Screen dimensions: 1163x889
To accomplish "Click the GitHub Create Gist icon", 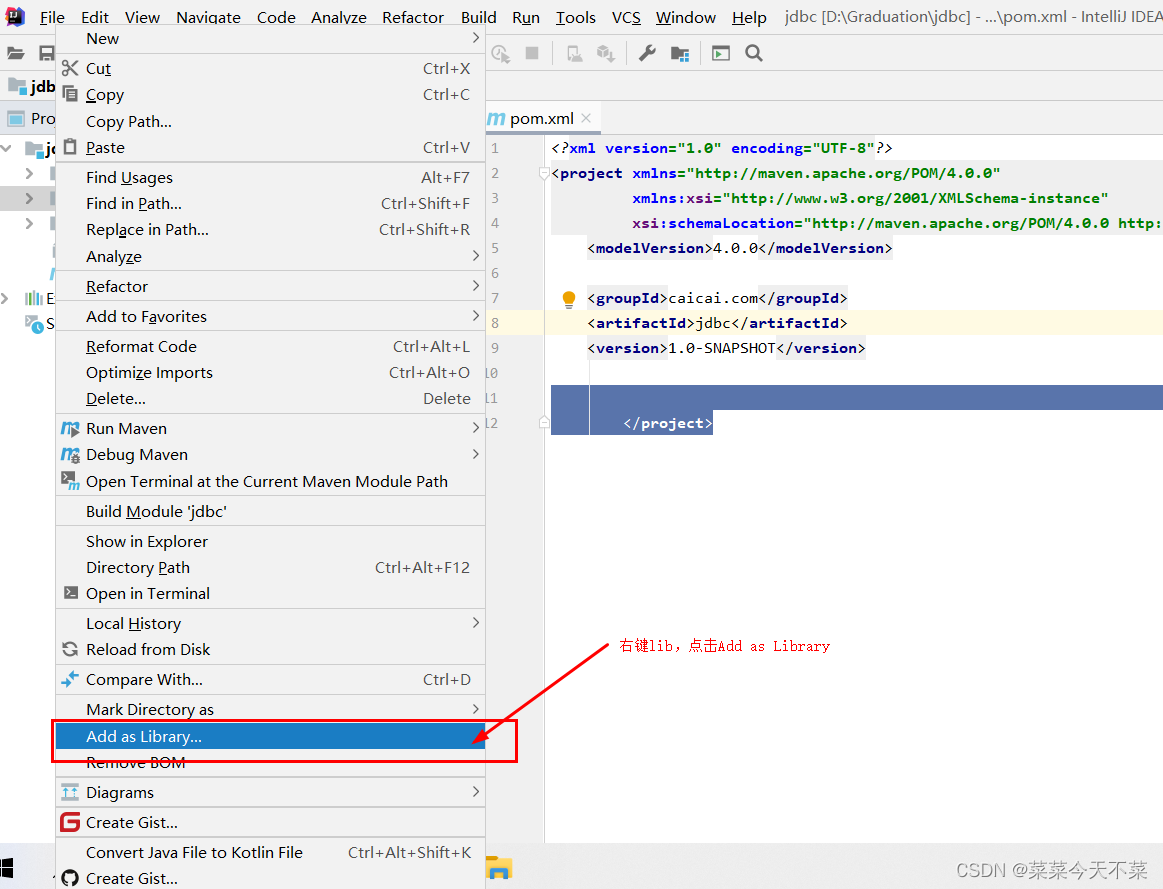I will pyautogui.click(x=70, y=878).
